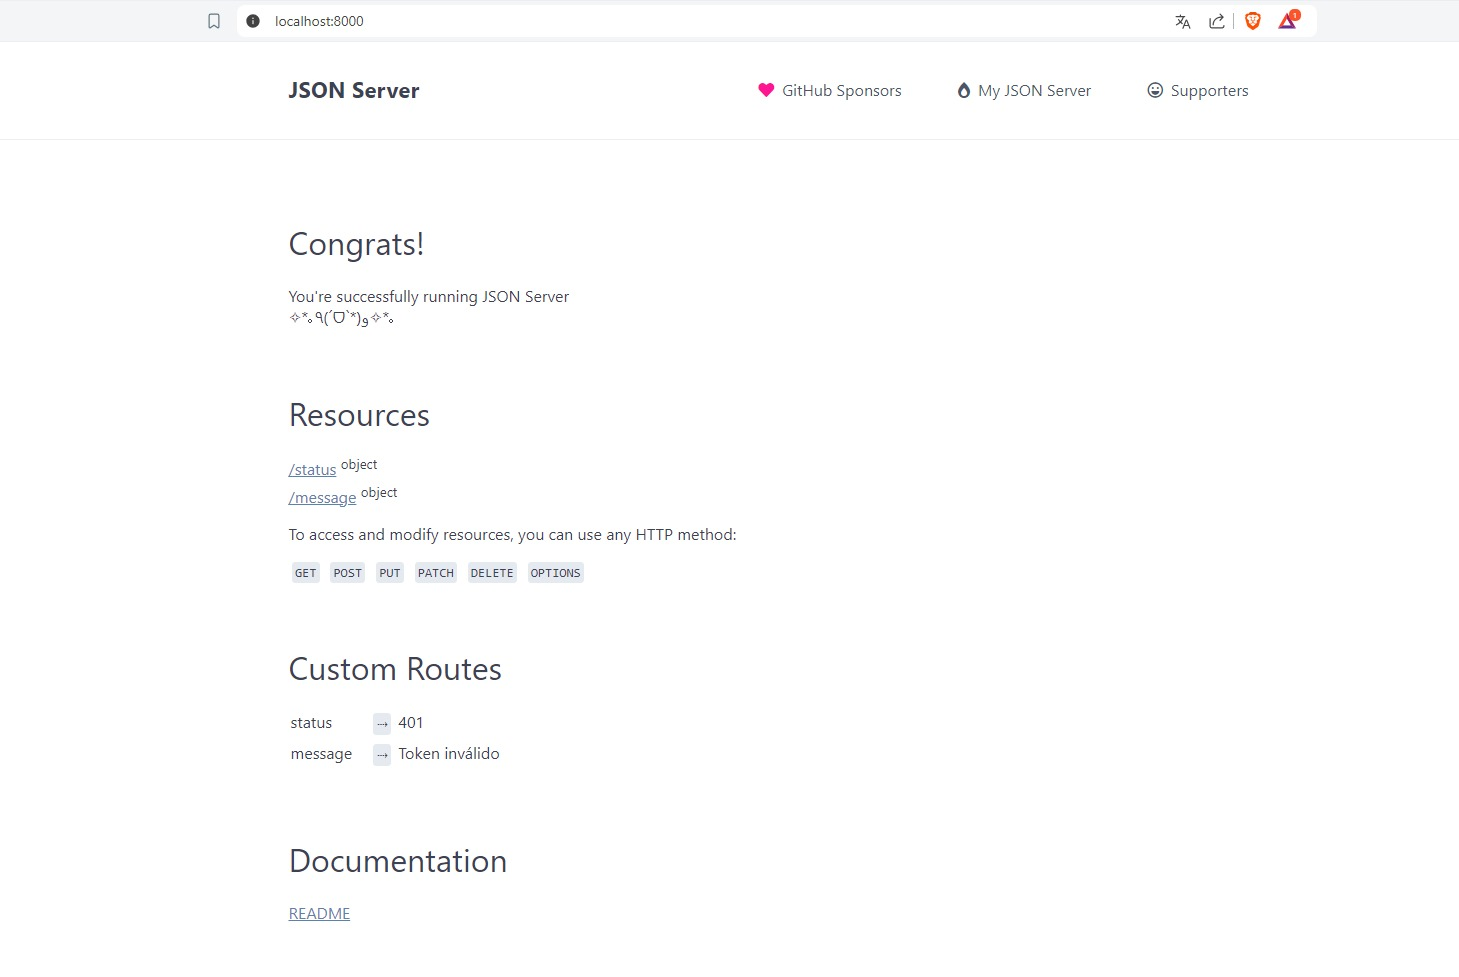Click the 401 custom route value
This screenshot has width=1459, height=977.
pyautogui.click(x=411, y=723)
